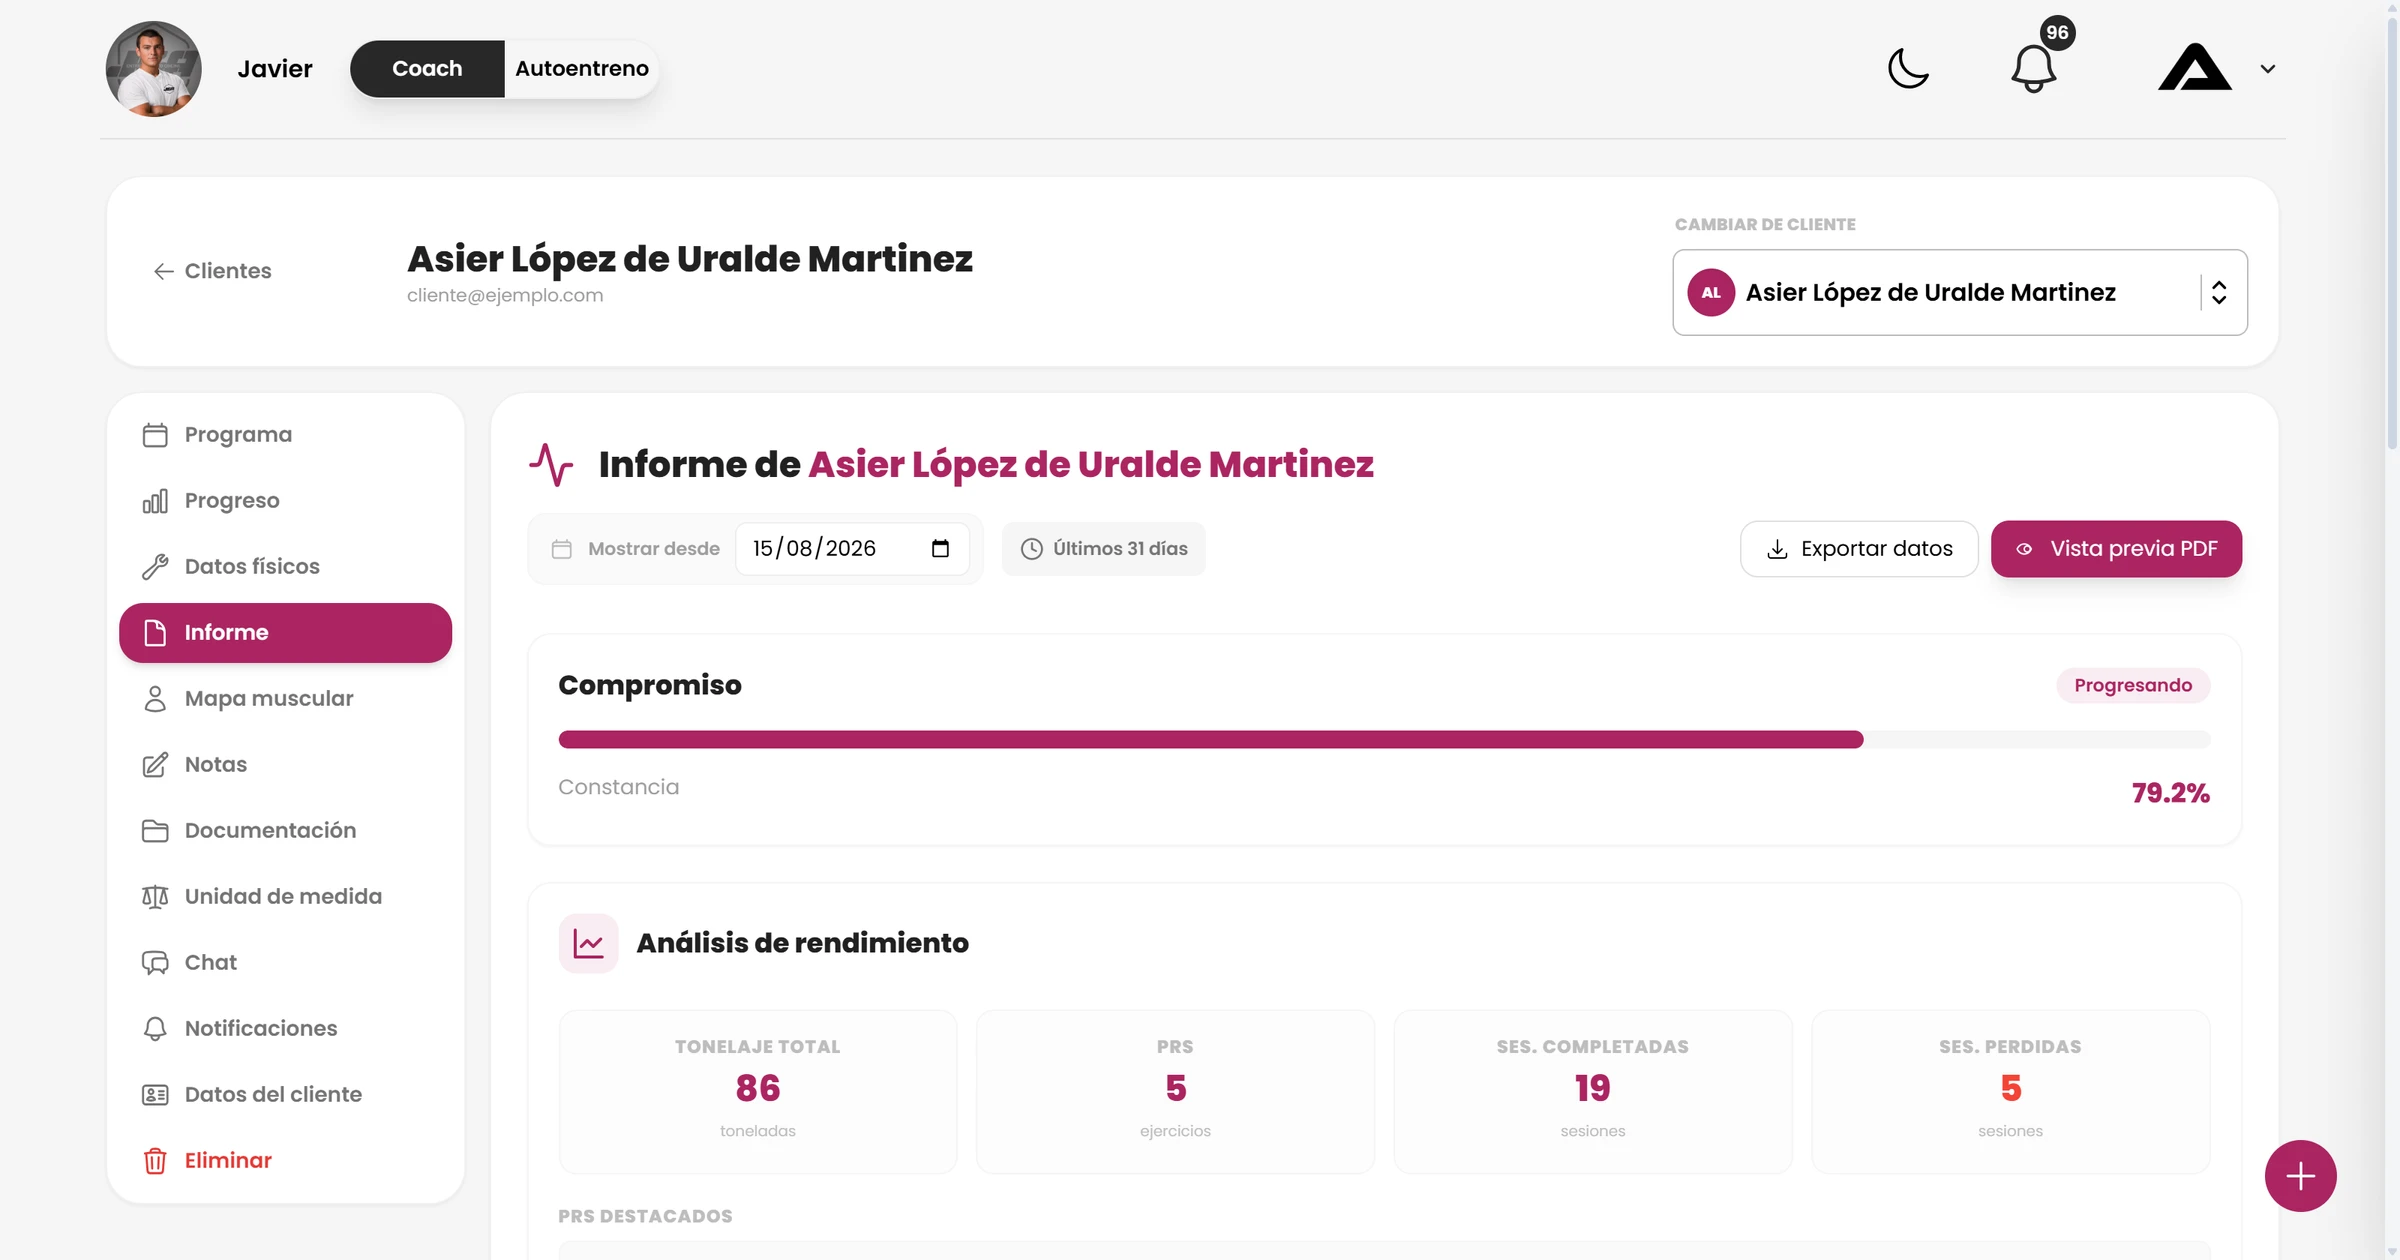The height and width of the screenshot is (1260, 2400).
Task: Go back to Clientes list
Action: click(212, 271)
